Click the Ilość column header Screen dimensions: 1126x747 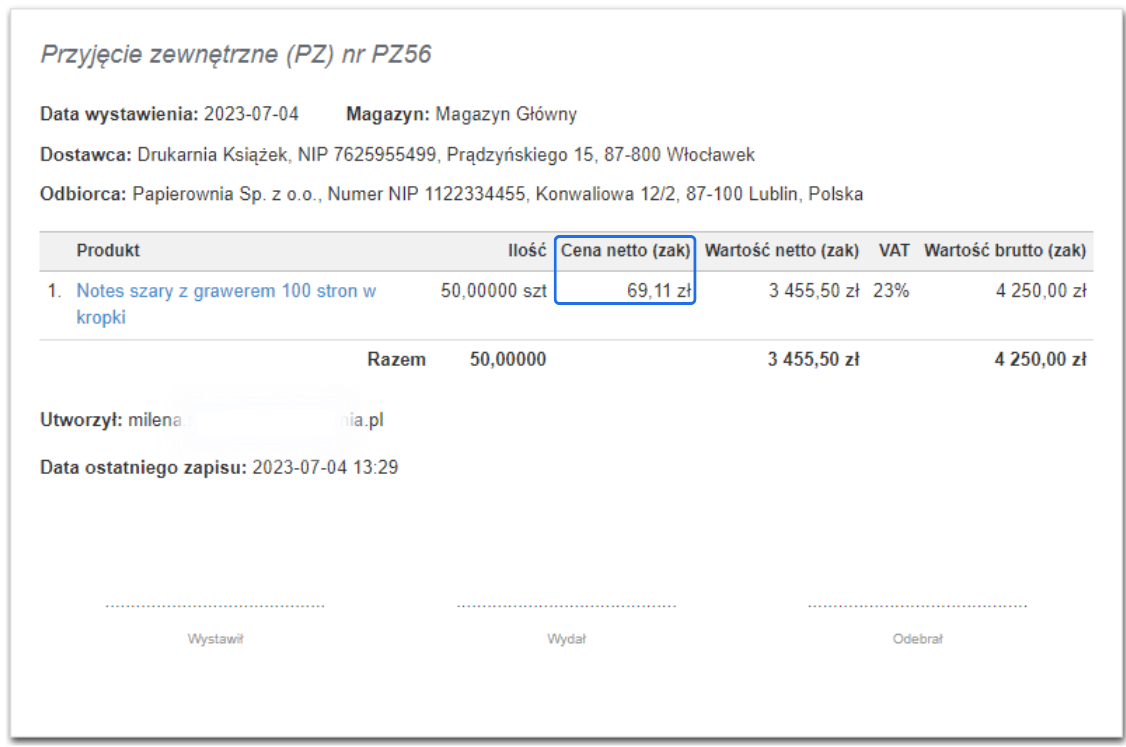[528, 251]
